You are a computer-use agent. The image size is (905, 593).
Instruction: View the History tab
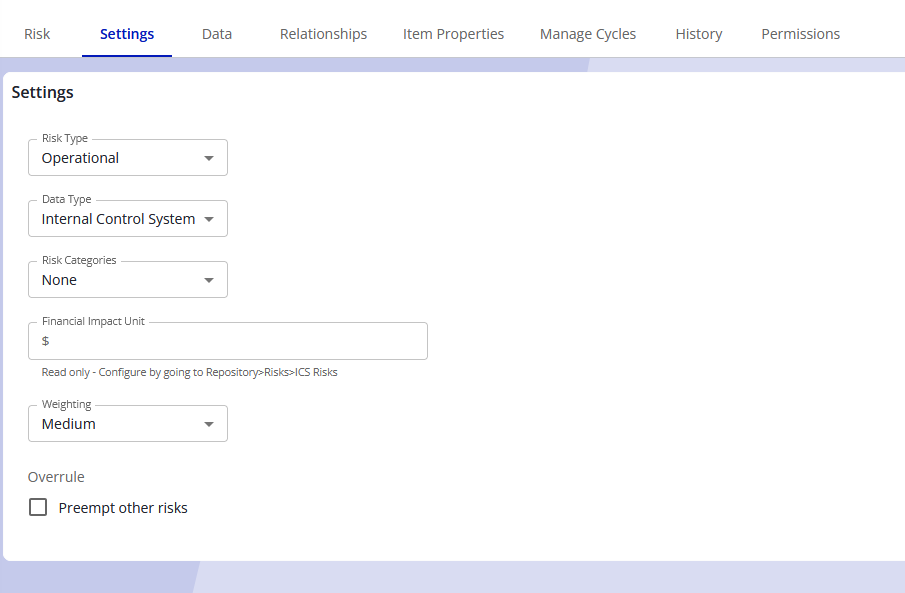(698, 34)
